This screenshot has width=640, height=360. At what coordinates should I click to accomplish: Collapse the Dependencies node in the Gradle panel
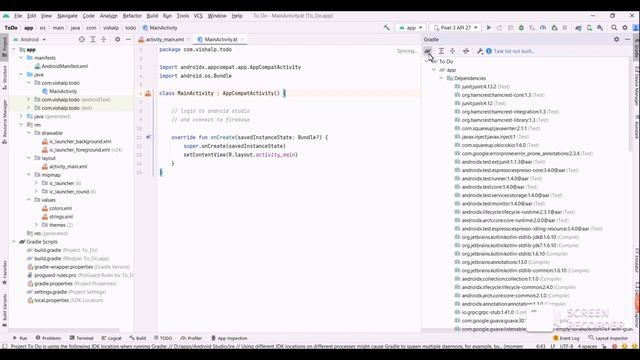pyautogui.click(x=442, y=78)
